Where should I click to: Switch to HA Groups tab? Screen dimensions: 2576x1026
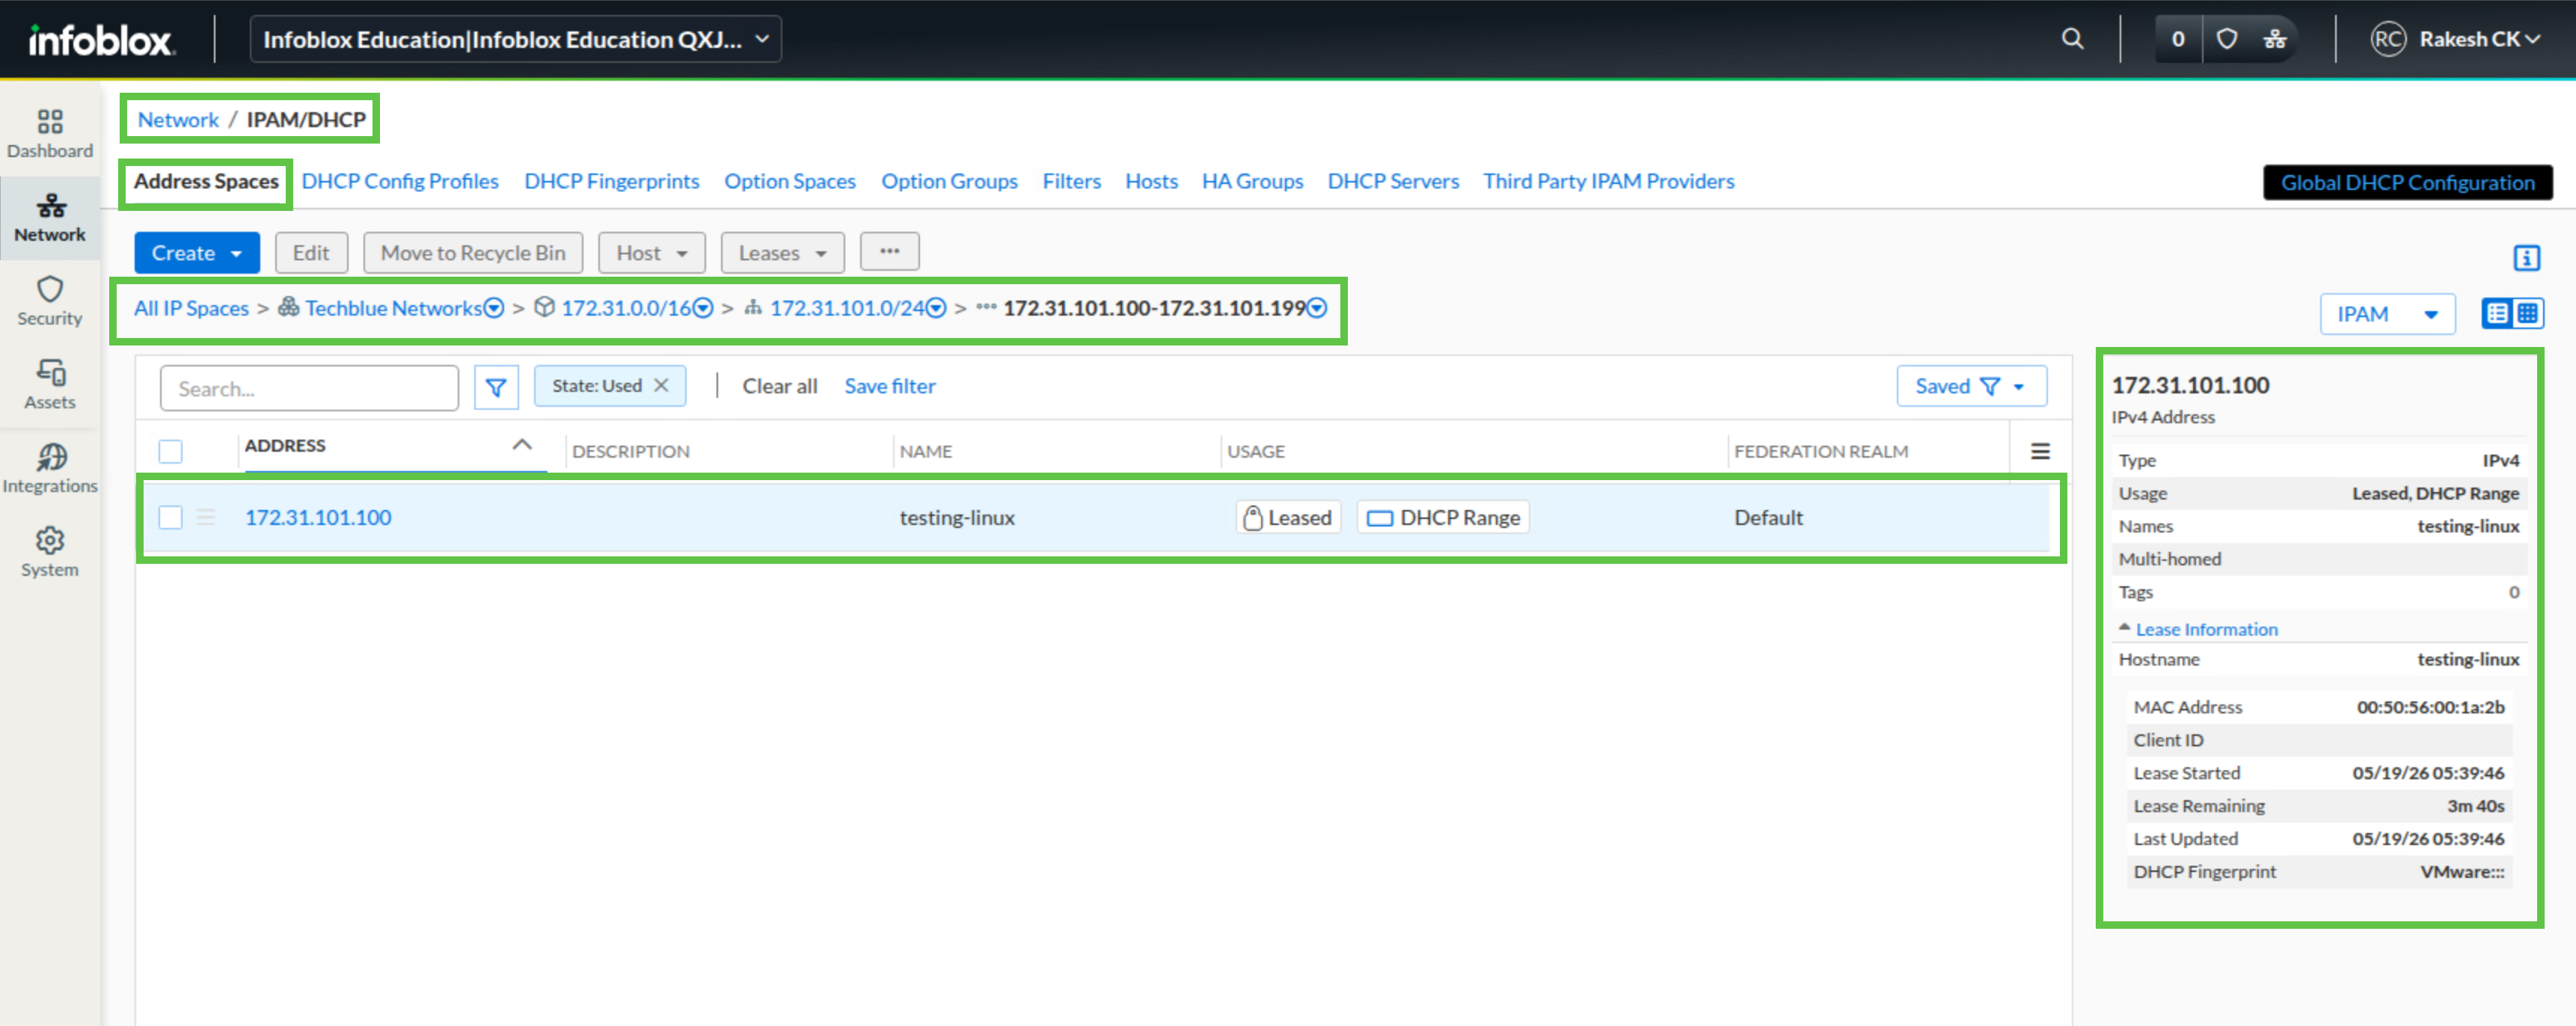(x=1252, y=181)
